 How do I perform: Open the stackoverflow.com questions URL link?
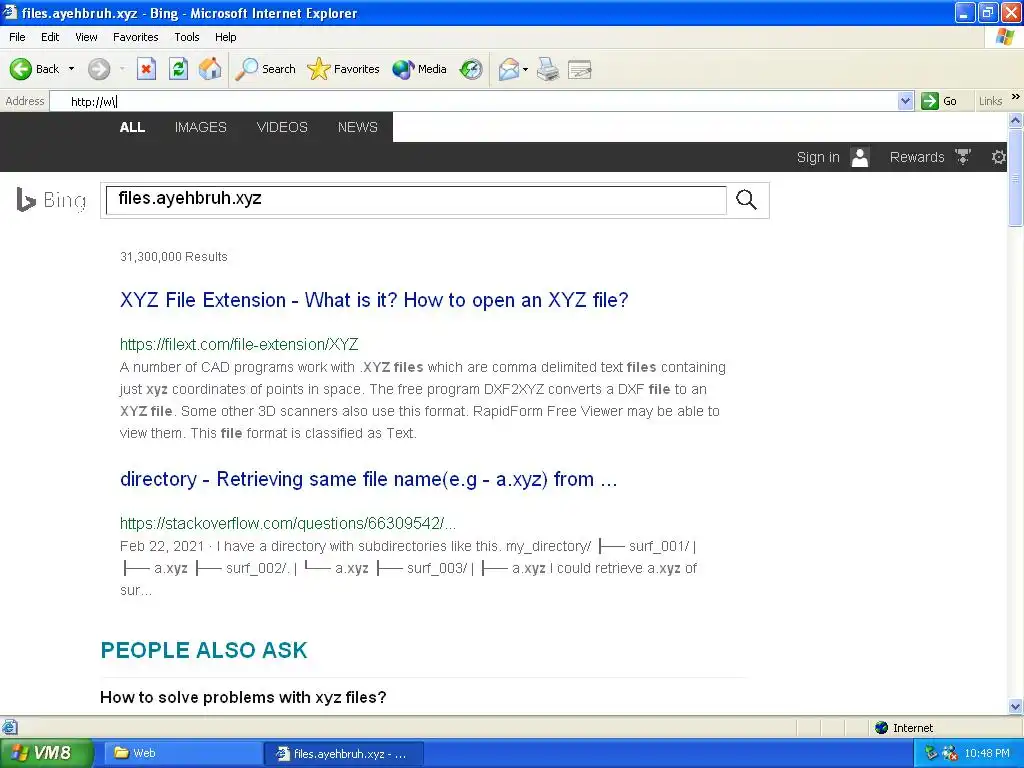[288, 523]
